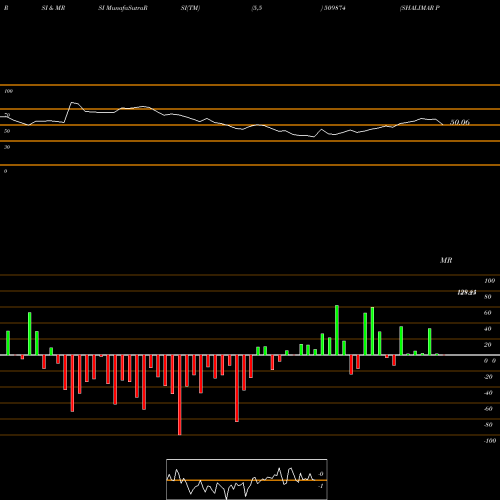Select the longest red MR histogram bar

[180, 395]
